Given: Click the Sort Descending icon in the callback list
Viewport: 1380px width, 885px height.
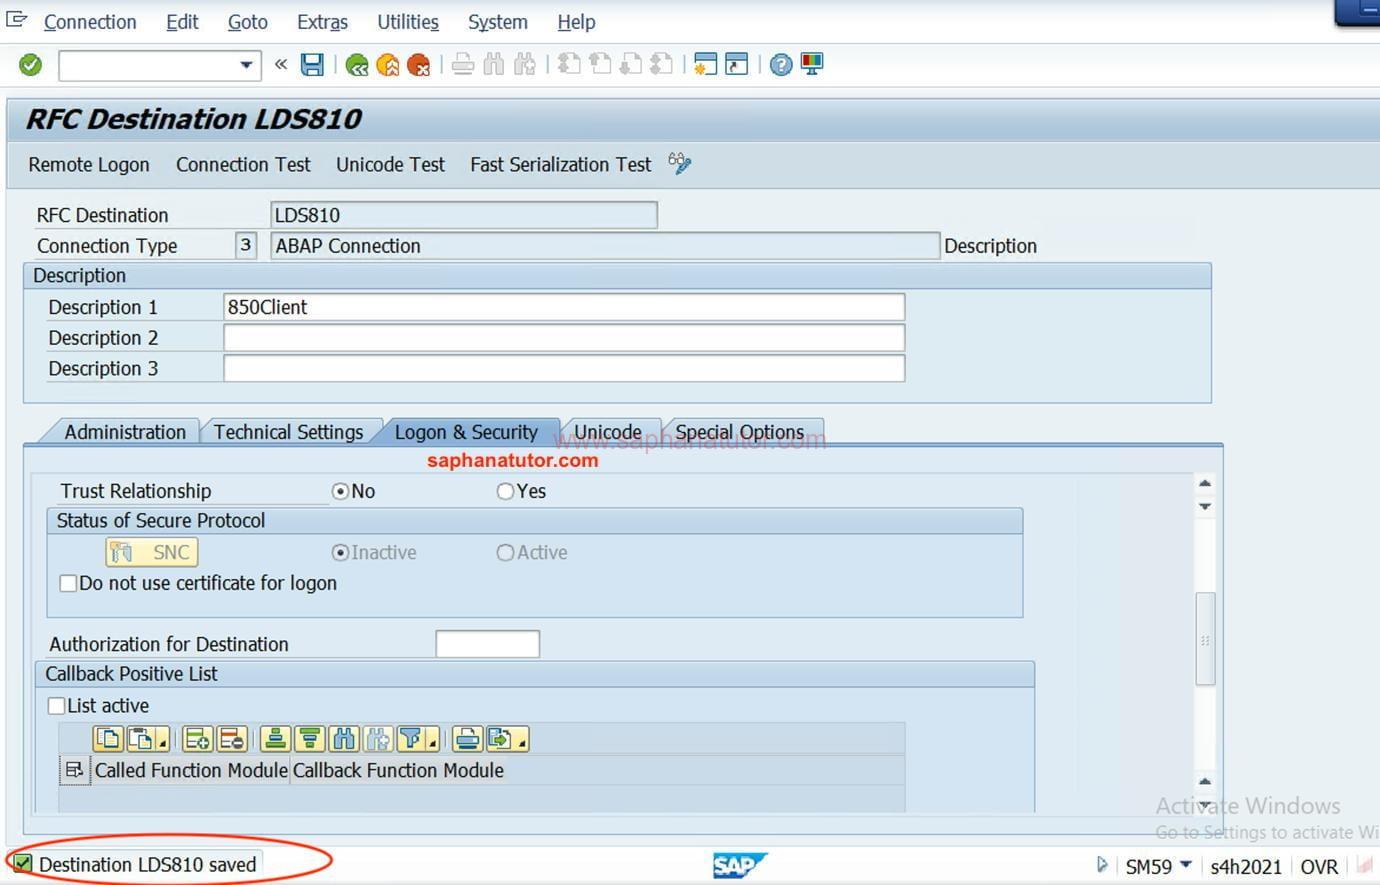Looking at the screenshot, I should click(x=309, y=739).
